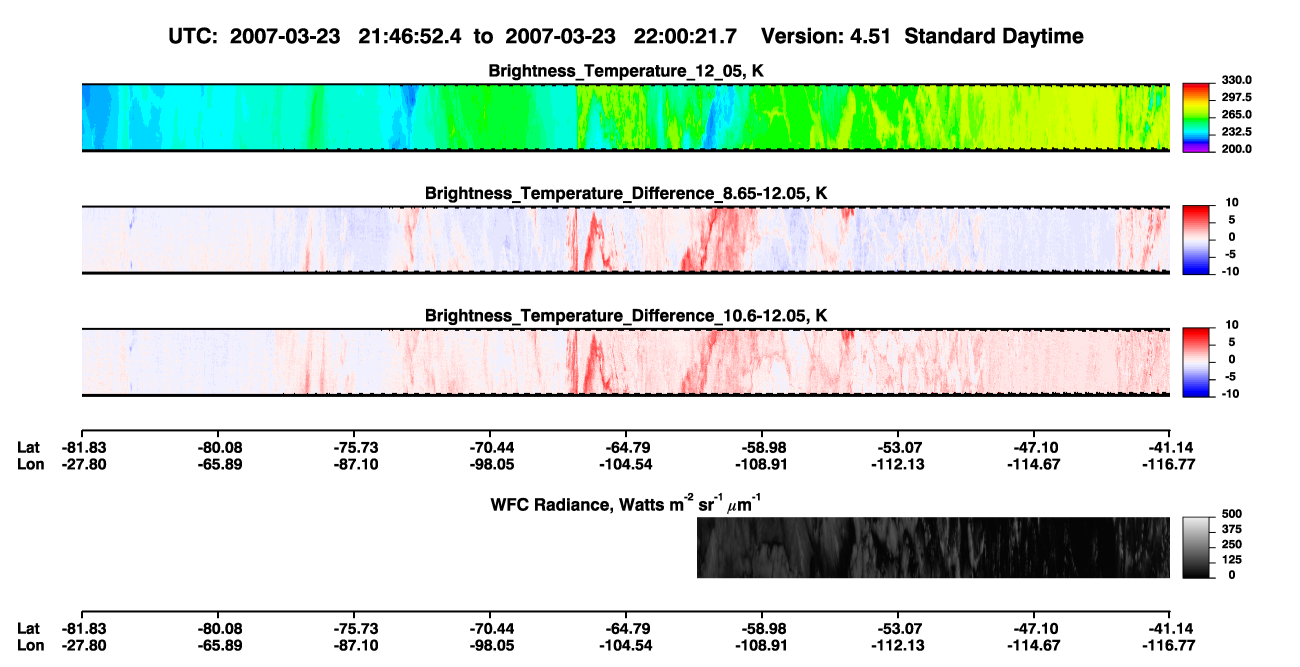Click longitude -108.91 on axis above WFC panel
Screen dimensions: 1300x667
(x=762, y=464)
